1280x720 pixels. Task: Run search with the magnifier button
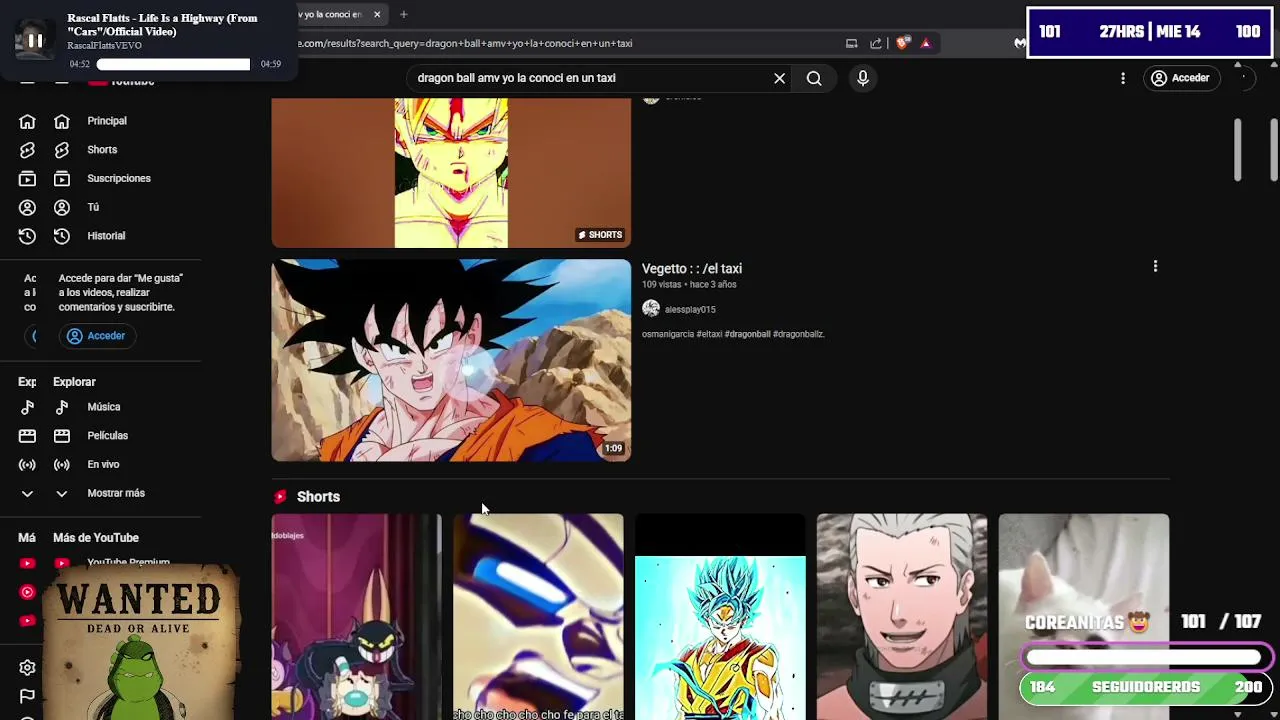814,78
